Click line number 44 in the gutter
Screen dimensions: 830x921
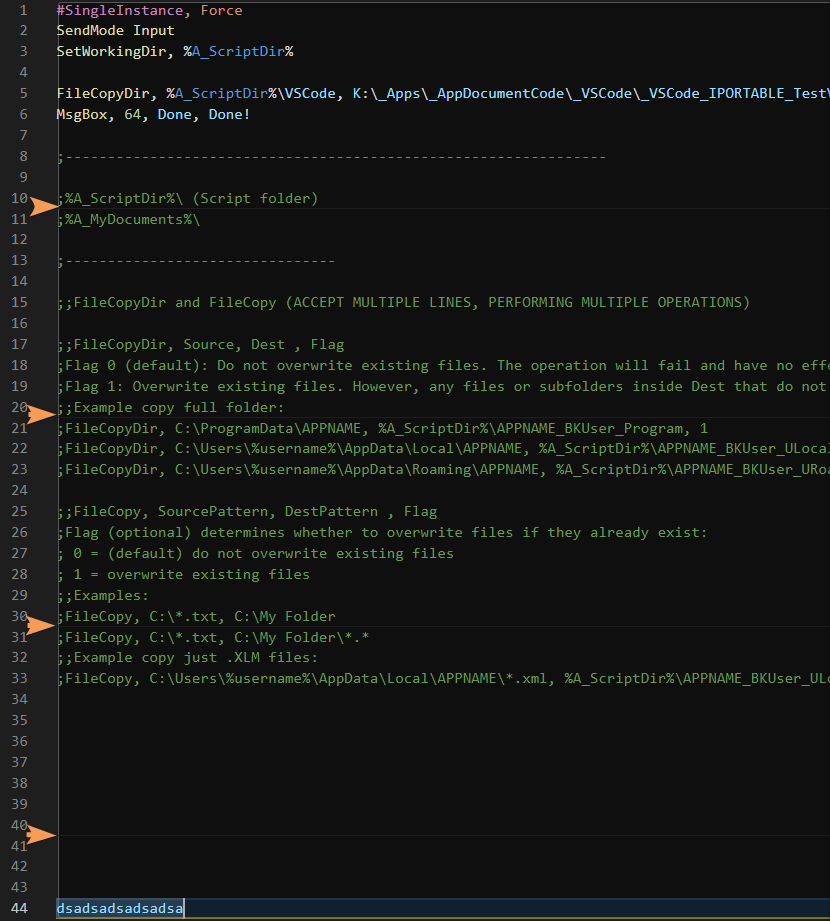tap(19, 909)
